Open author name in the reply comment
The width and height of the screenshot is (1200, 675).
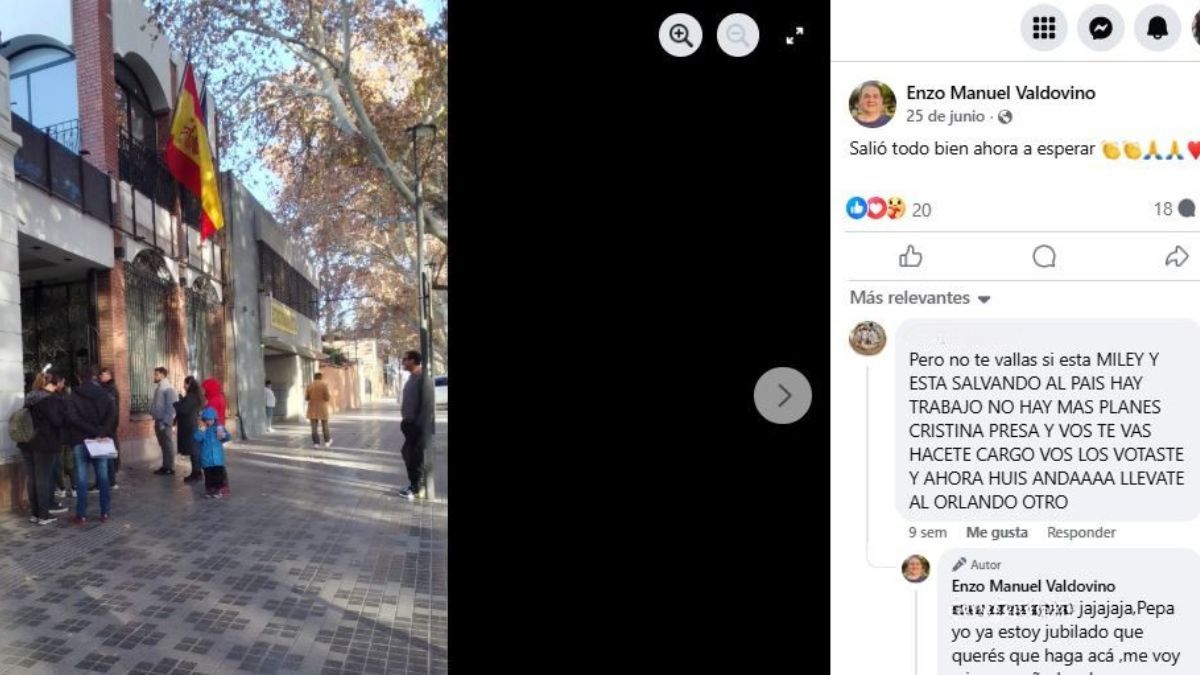[x=1033, y=586]
